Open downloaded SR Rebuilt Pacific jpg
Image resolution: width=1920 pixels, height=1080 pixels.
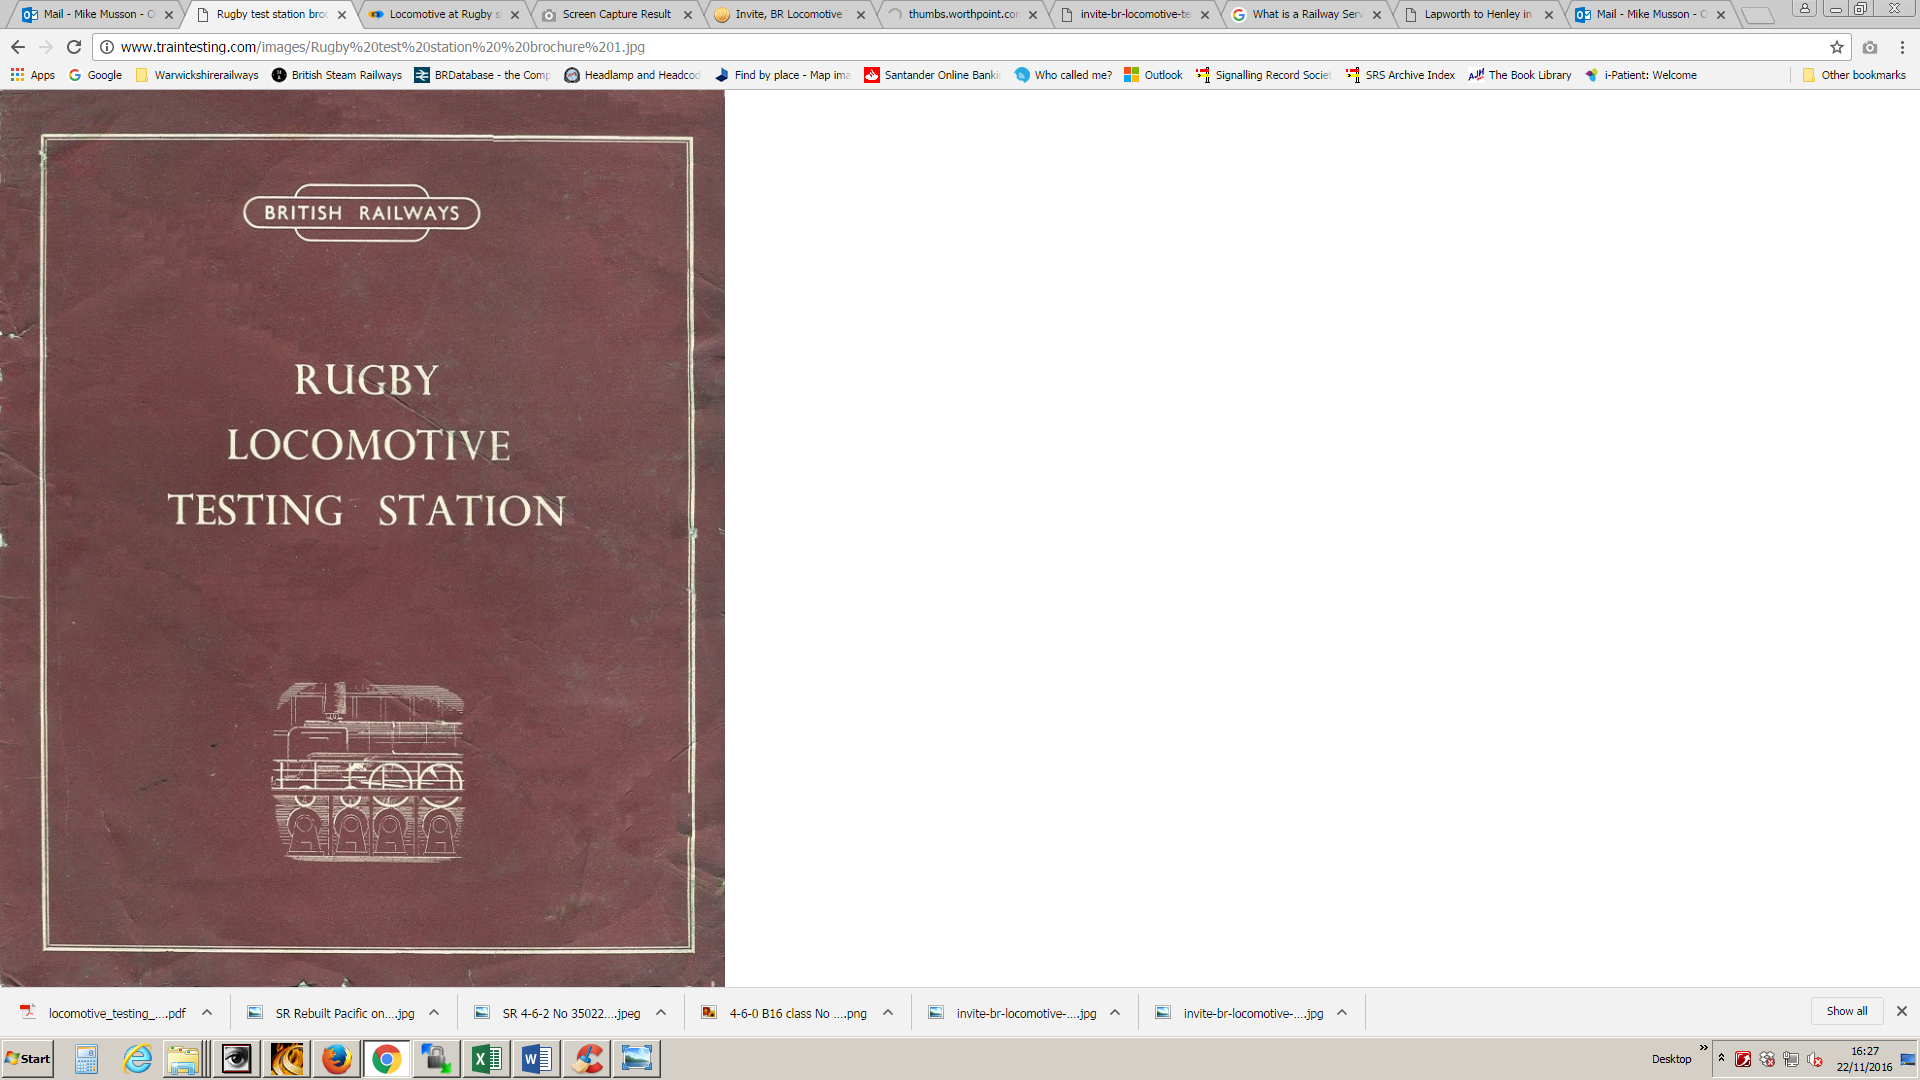(x=331, y=1013)
